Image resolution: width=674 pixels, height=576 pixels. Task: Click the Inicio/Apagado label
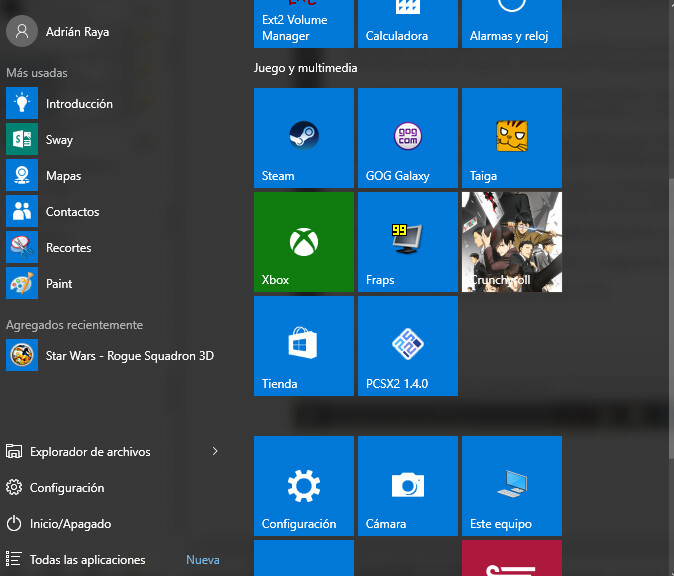[70, 524]
